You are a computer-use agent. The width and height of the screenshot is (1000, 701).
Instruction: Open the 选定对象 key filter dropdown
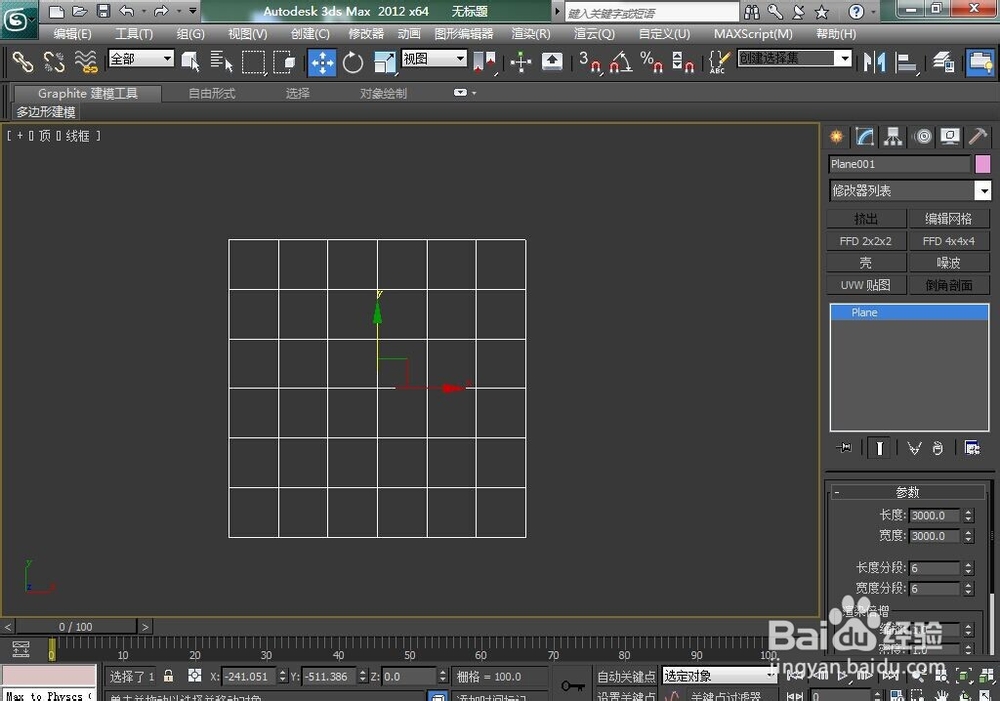(718, 675)
